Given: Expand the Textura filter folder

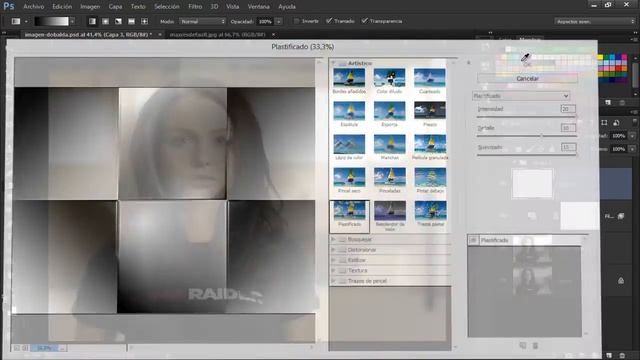Looking at the screenshot, I should pyautogui.click(x=333, y=271).
